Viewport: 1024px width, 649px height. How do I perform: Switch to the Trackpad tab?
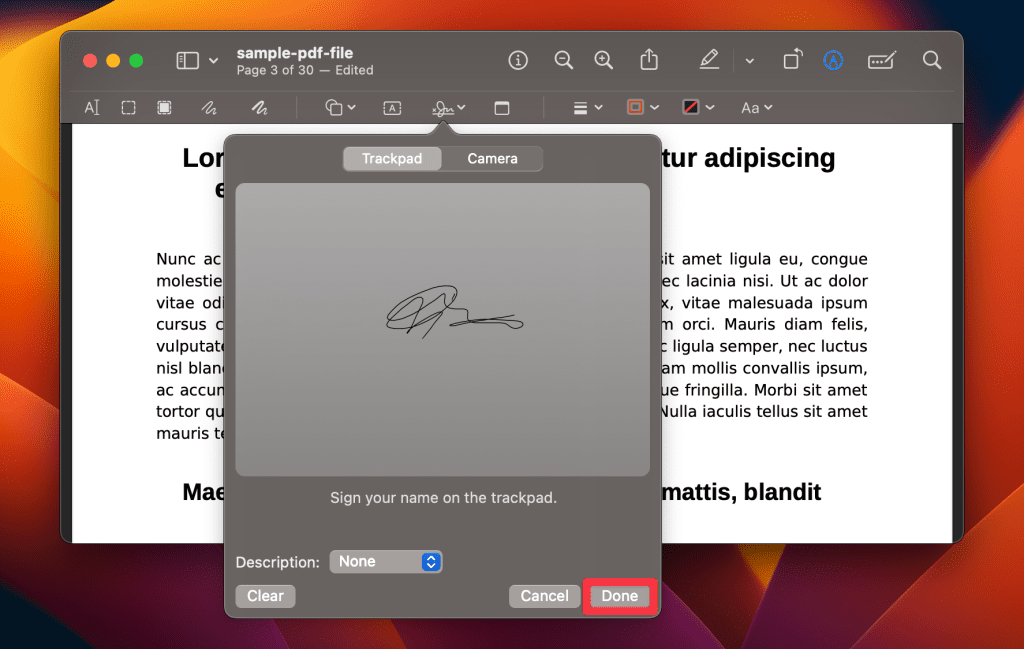pos(392,159)
